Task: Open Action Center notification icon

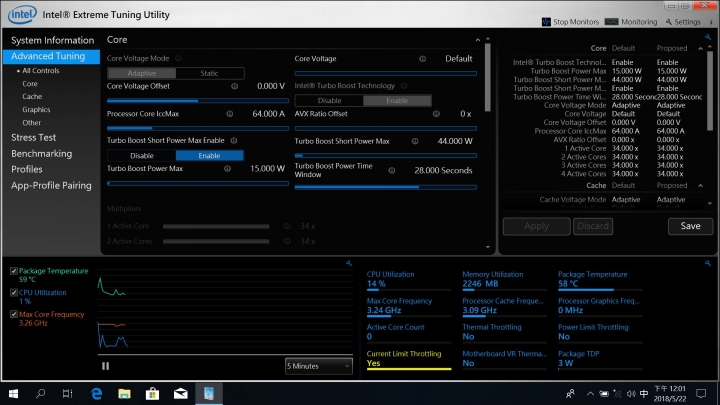Action: tap(701, 394)
